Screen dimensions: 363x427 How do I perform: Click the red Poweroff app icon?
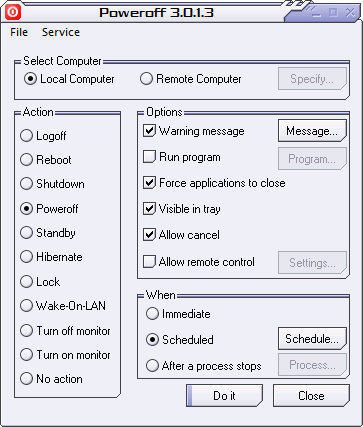click(13, 12)
